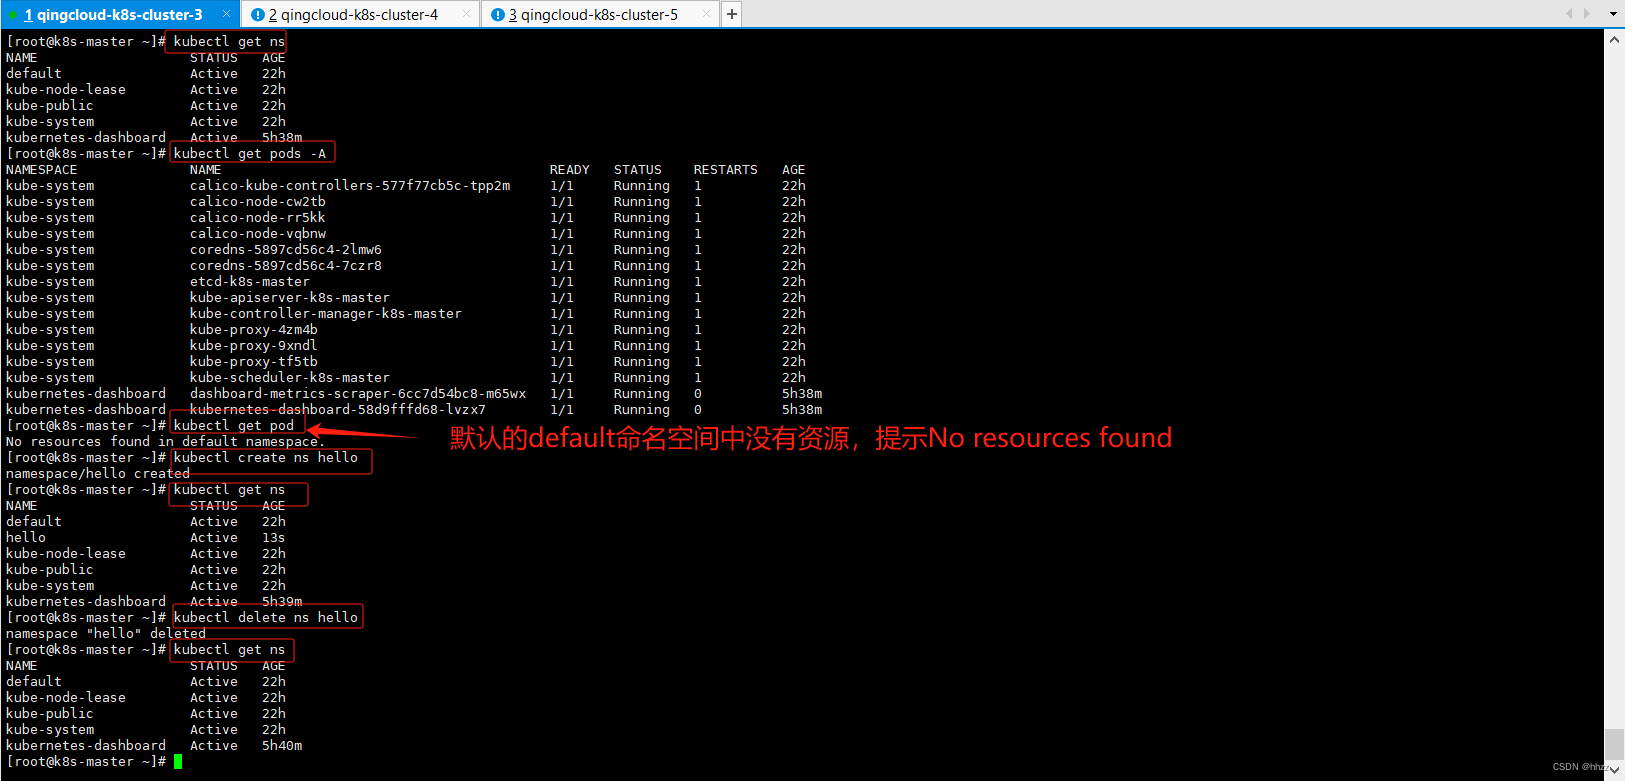Click the NAMESPACE column header
The image size is (1625, 781).
[42, 169]
